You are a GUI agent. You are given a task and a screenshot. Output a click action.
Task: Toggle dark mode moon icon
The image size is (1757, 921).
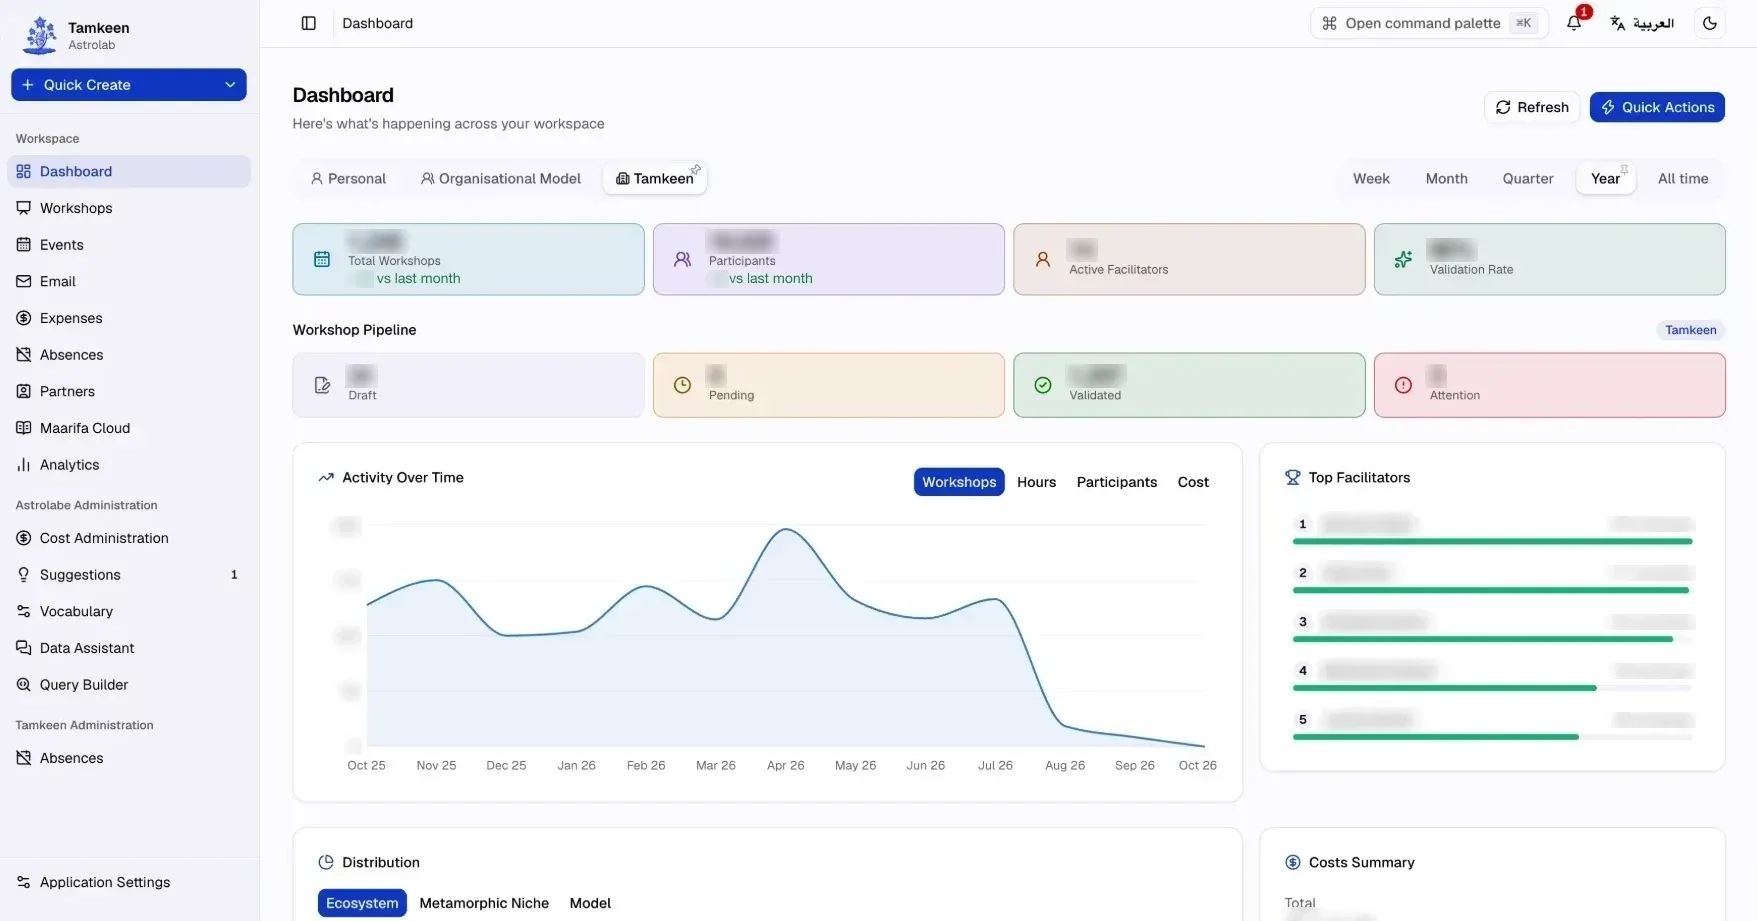click(1710, 23)
